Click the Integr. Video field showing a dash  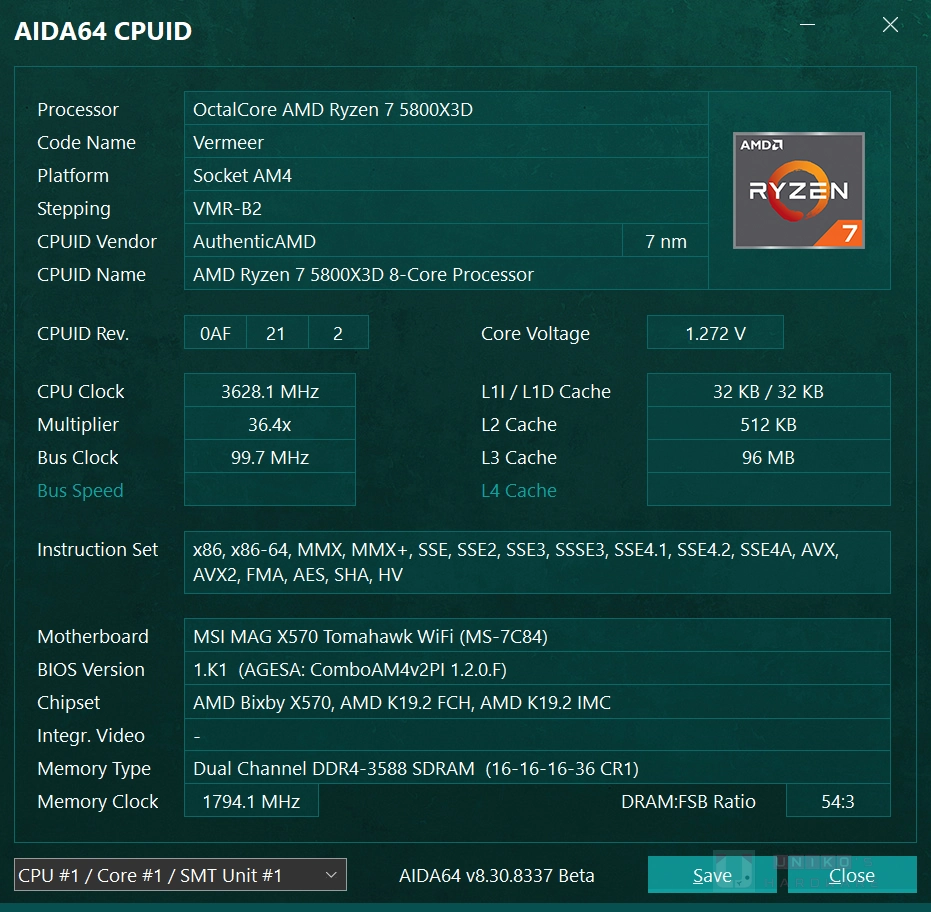537,735
